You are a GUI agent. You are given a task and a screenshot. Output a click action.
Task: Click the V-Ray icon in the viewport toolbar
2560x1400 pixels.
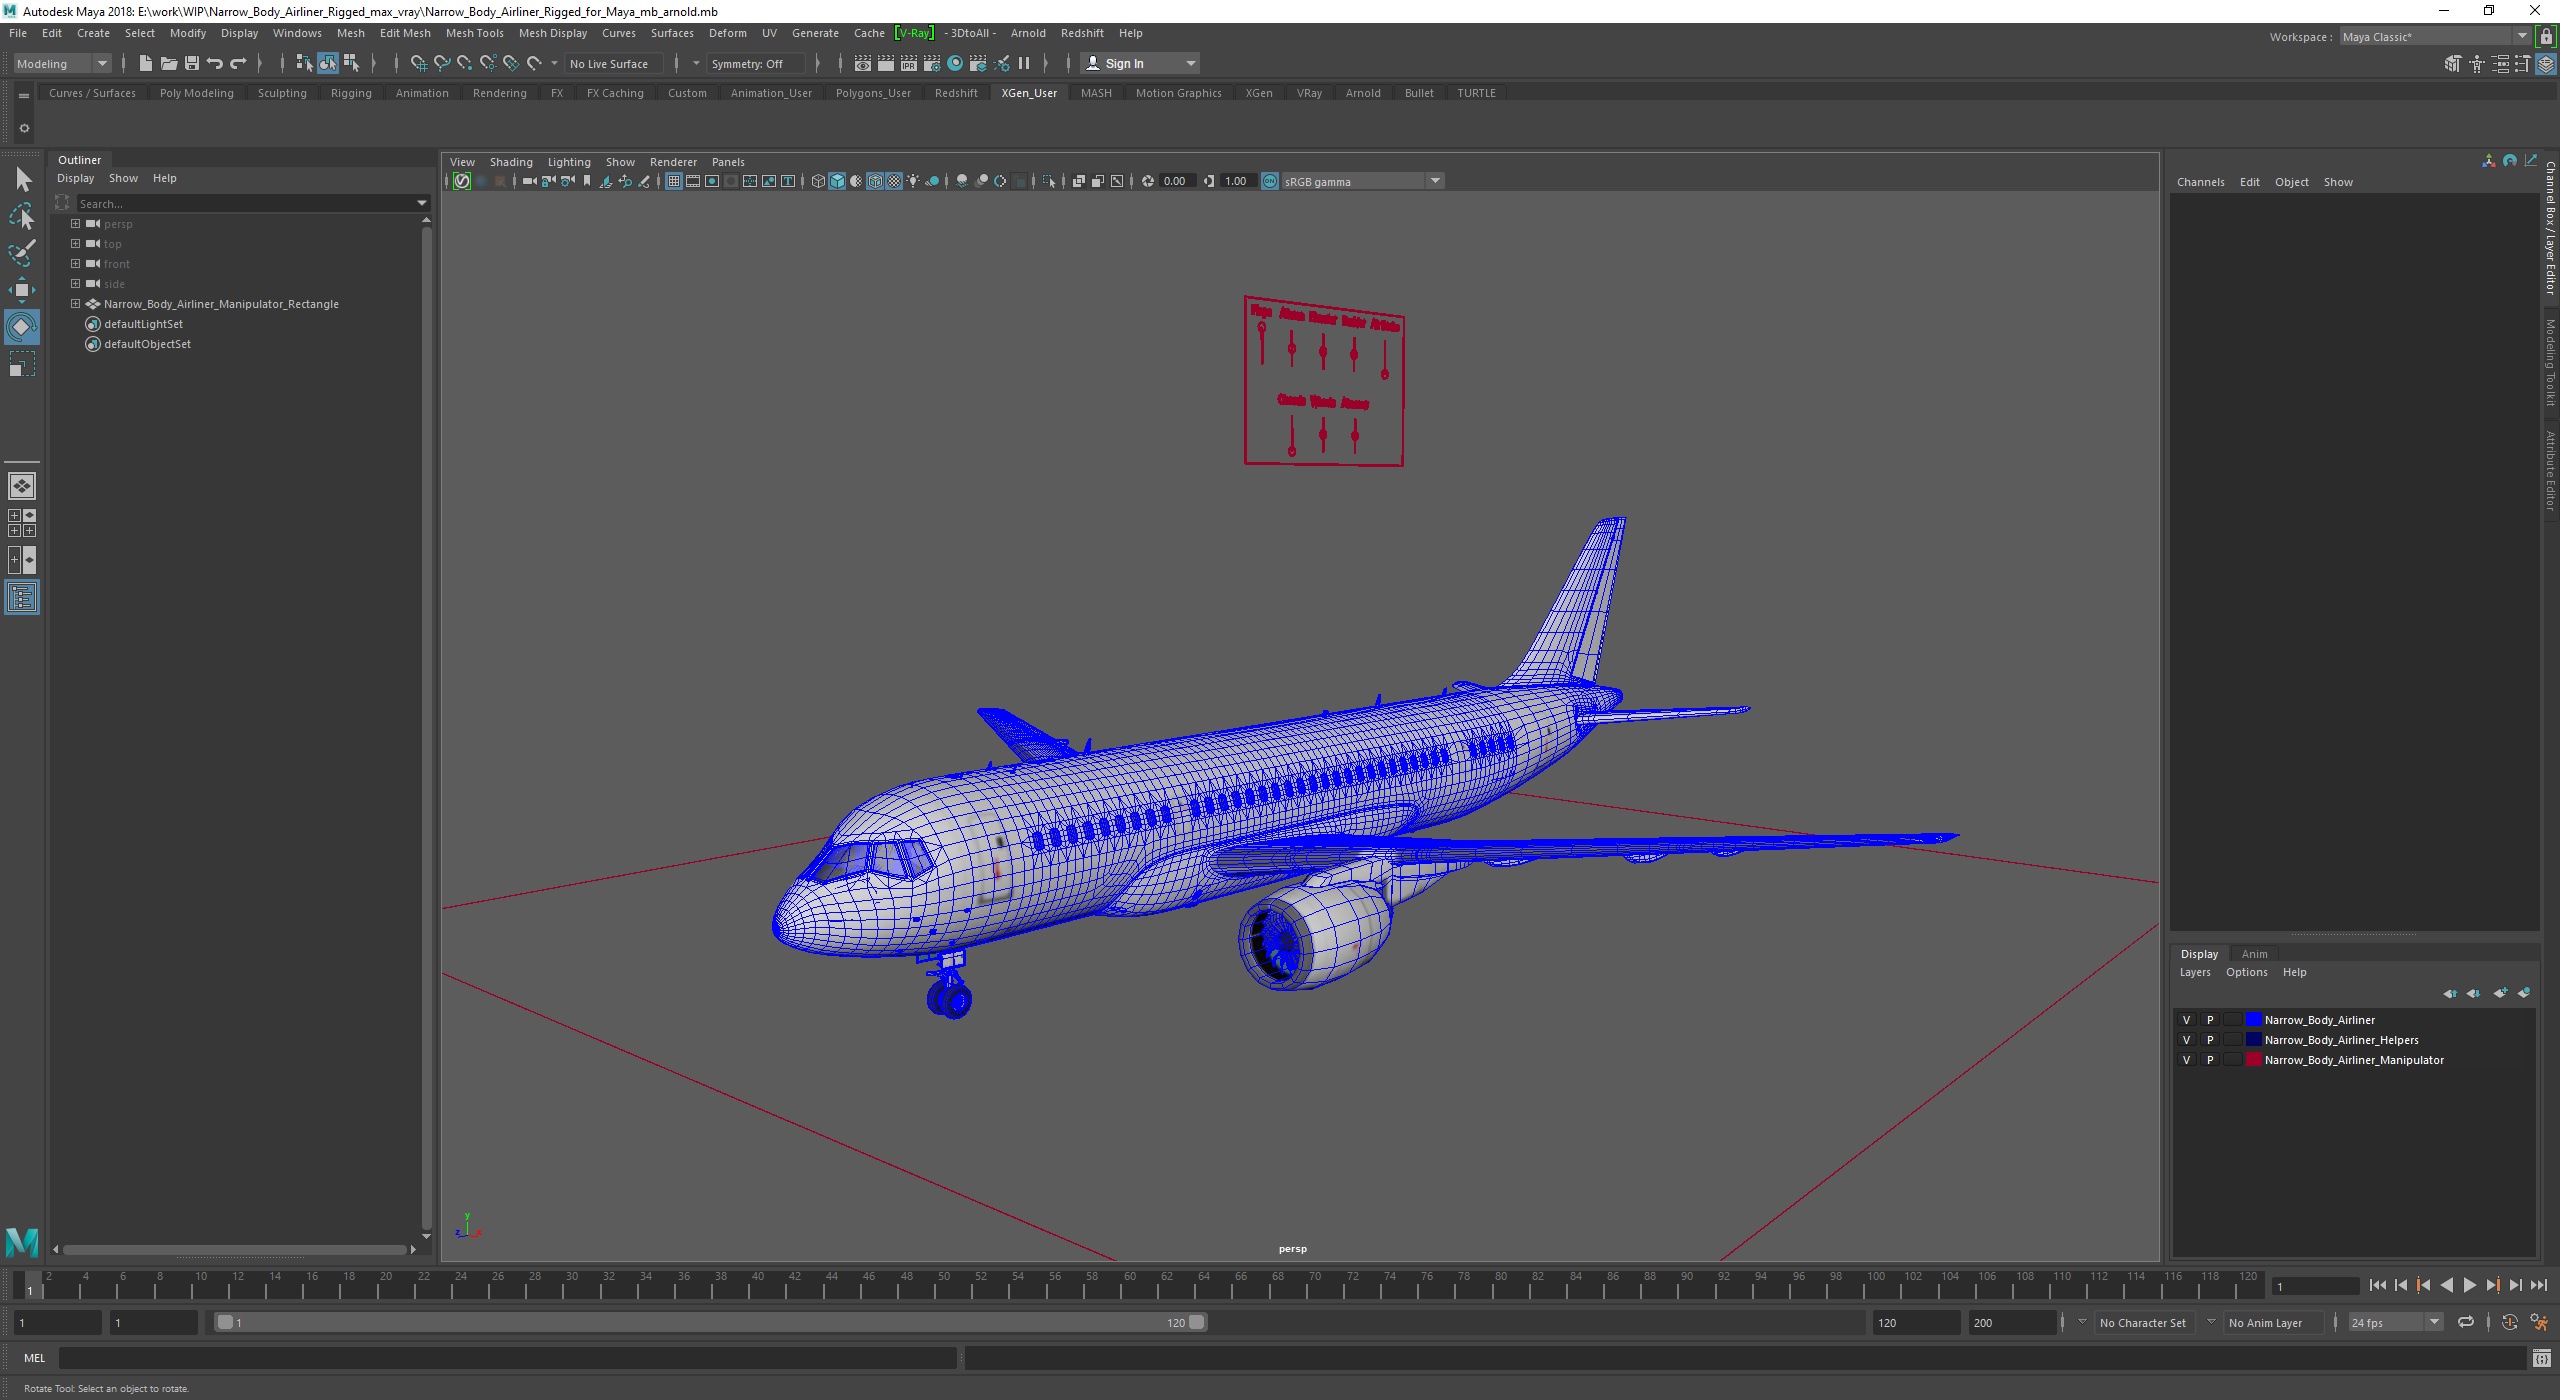(462, 181)
